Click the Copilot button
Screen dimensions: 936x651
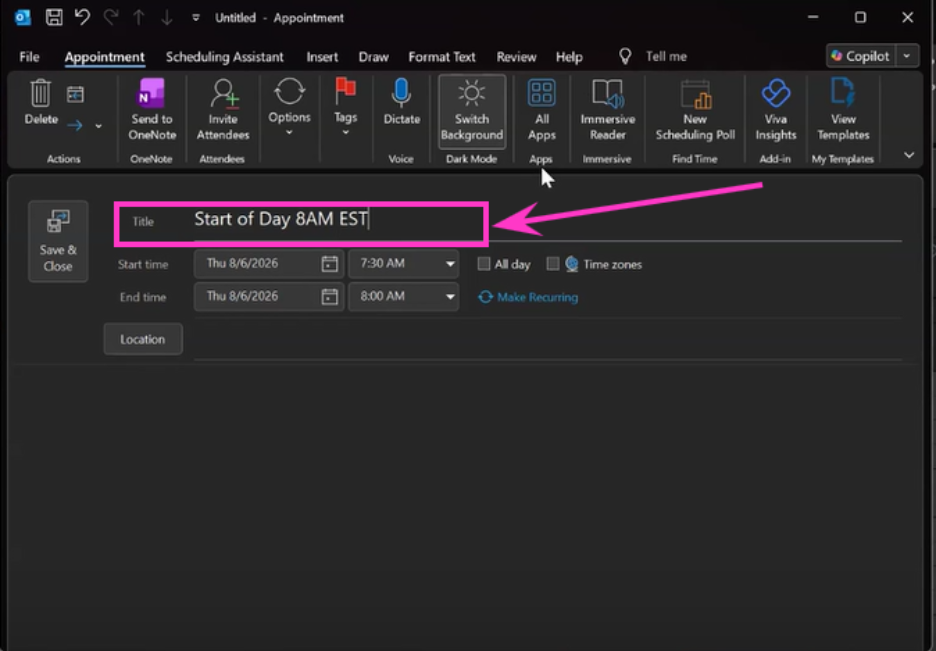click(861, 56)
